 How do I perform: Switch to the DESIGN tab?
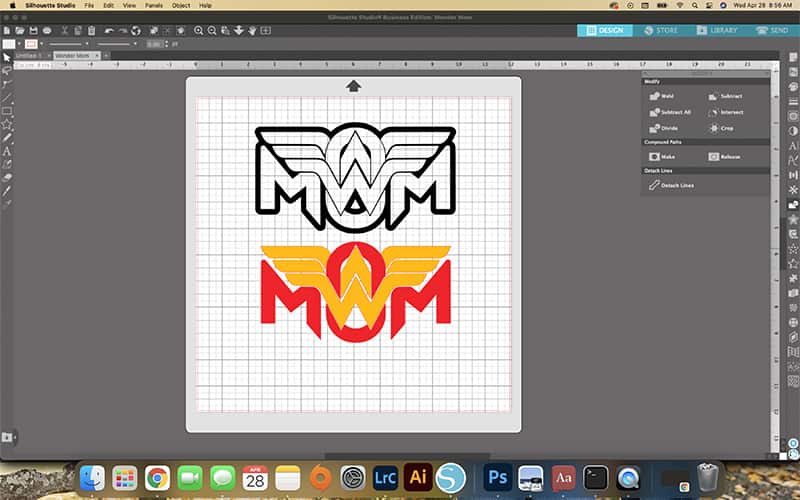605,31
